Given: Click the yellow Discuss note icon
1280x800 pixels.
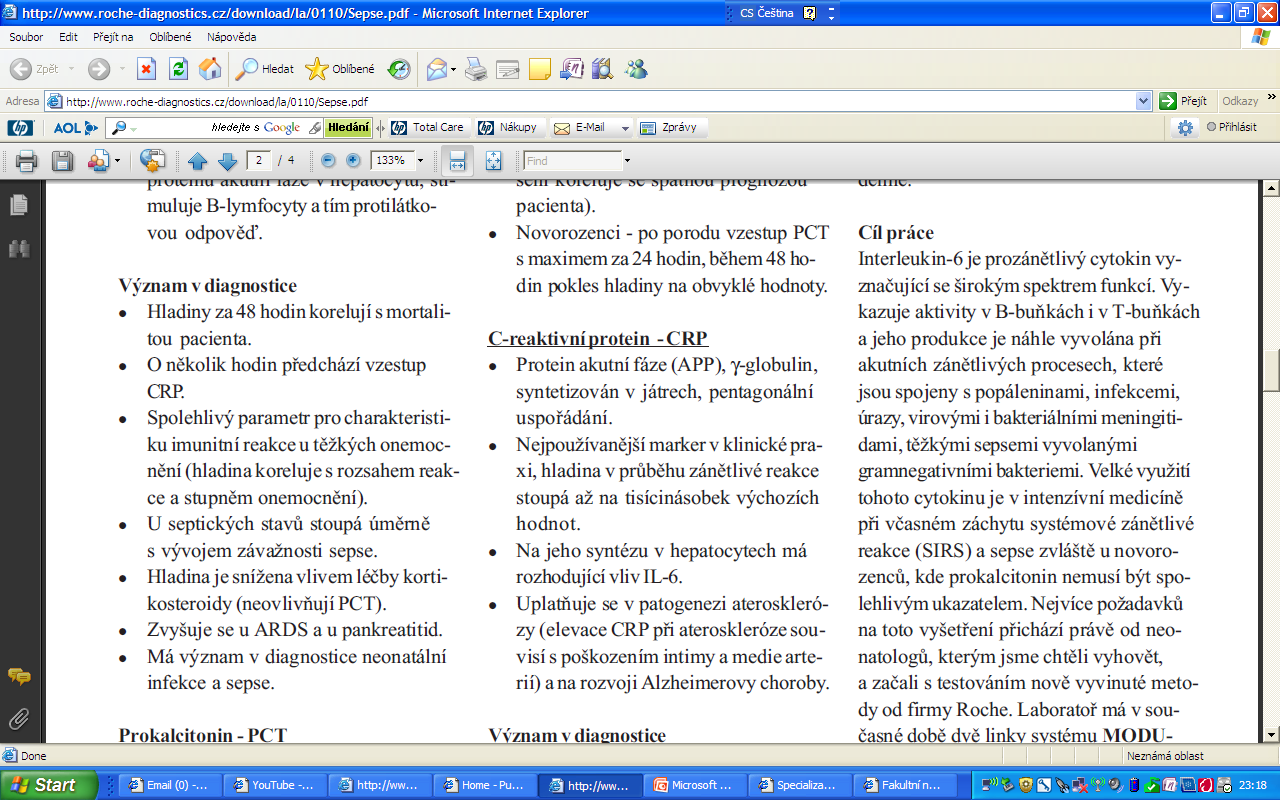Looking at the screenshot, I should point(540,69).
